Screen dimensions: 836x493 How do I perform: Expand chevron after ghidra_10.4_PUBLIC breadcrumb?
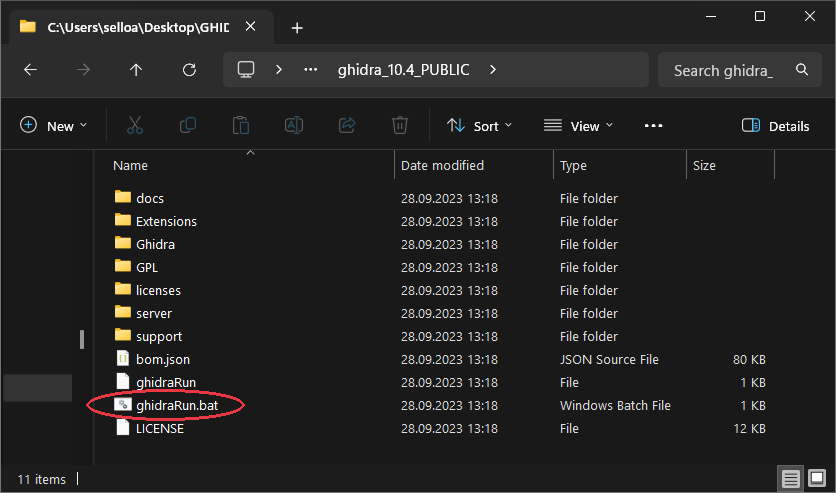pos(493,70)
